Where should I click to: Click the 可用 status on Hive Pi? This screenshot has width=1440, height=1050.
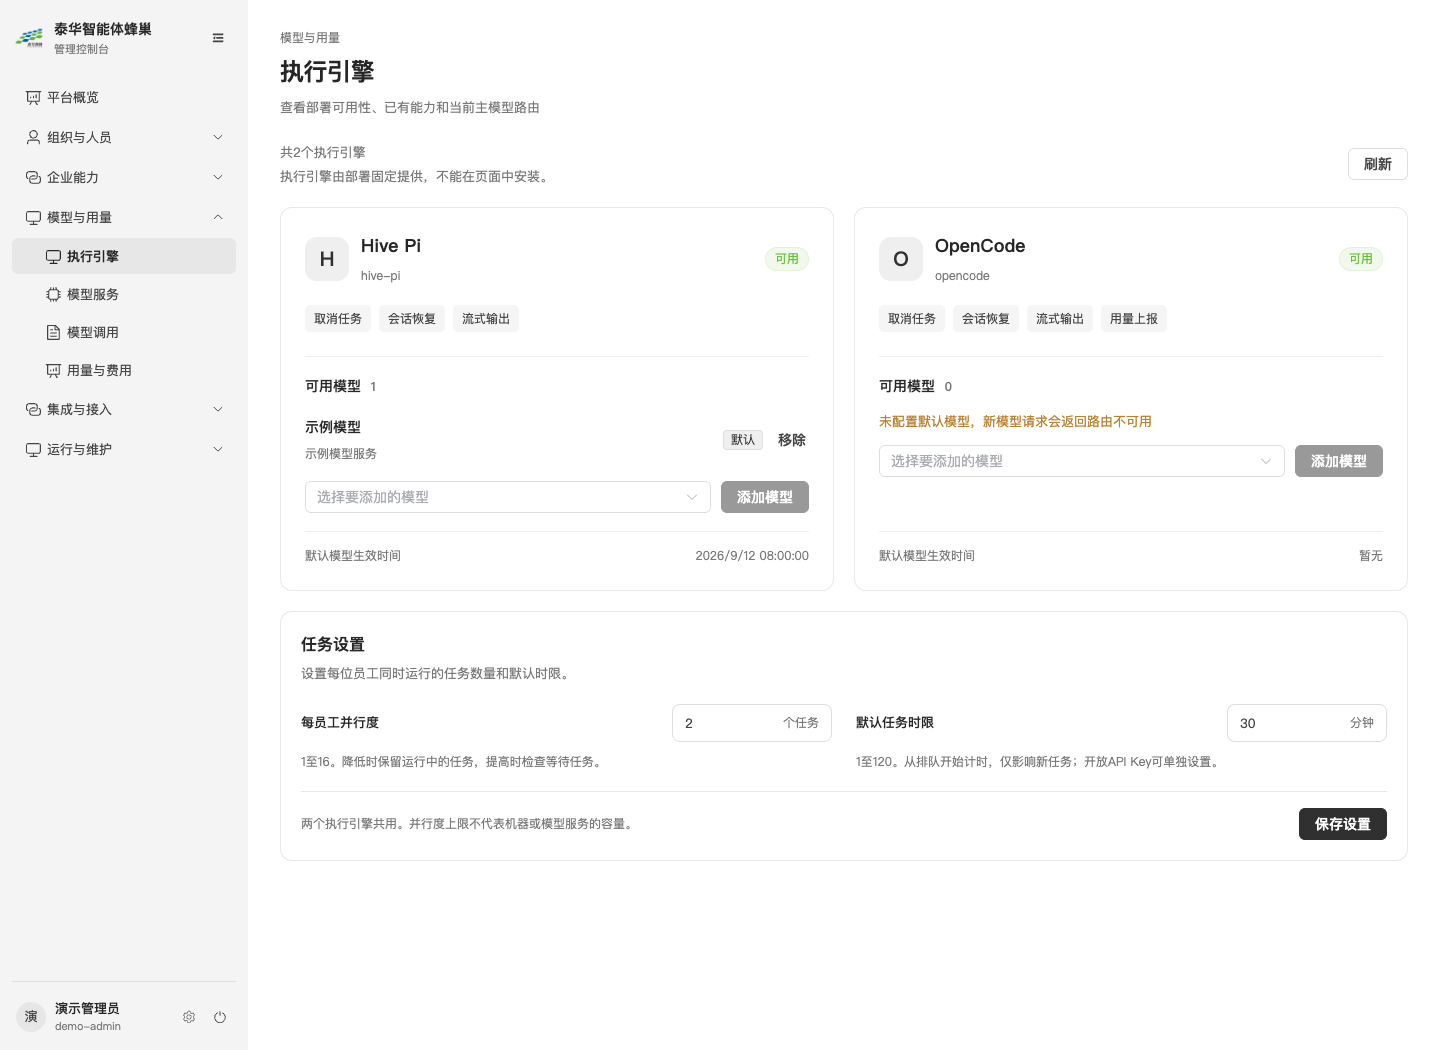(787, 259)
